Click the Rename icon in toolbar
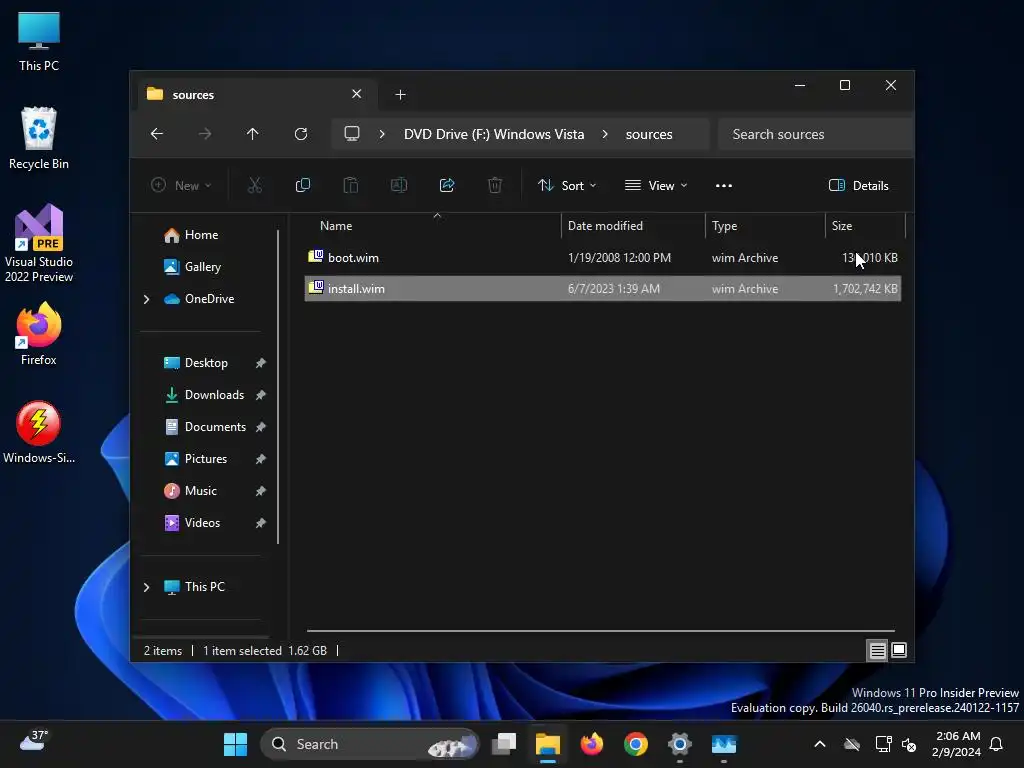Viewport: 1024px width, 768px height. click(x=399, y=185)
